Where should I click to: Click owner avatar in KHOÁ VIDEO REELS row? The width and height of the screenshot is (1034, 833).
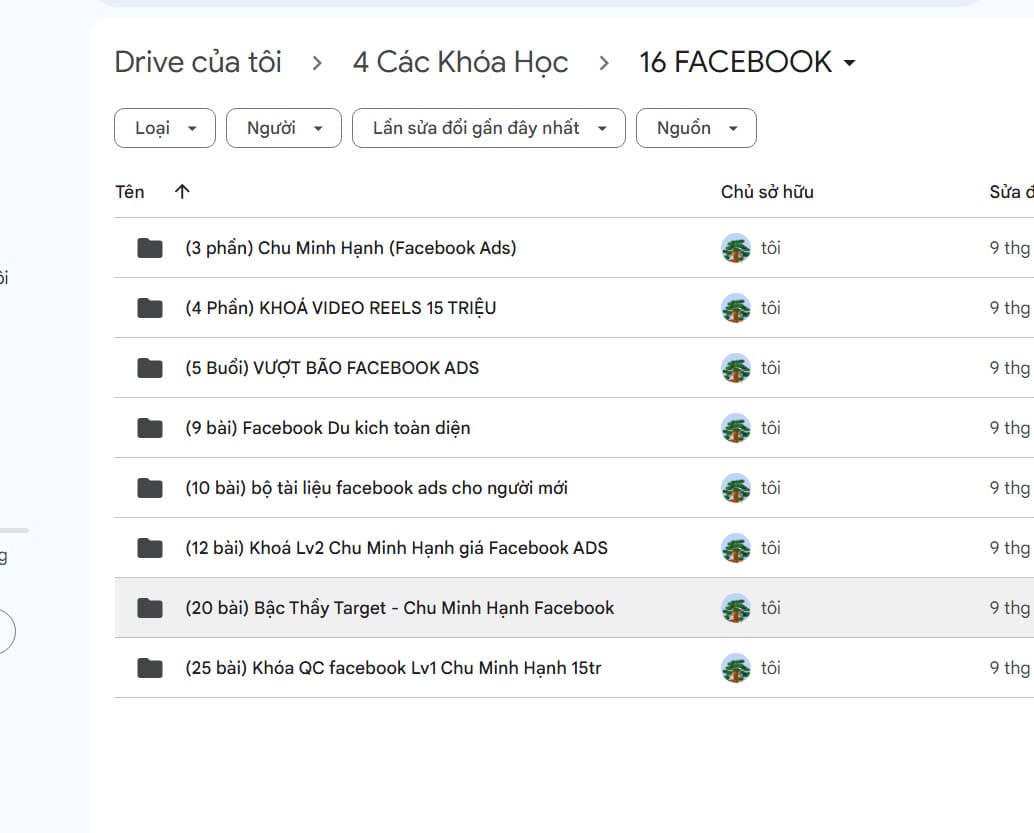coord(736,308)
